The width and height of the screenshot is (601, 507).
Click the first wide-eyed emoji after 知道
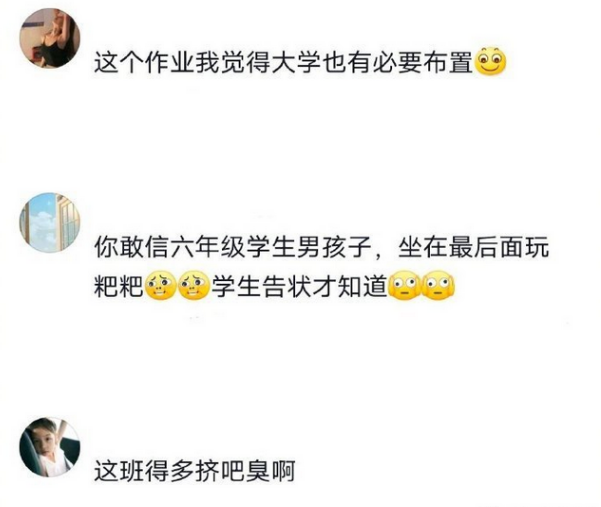(404, 286)
